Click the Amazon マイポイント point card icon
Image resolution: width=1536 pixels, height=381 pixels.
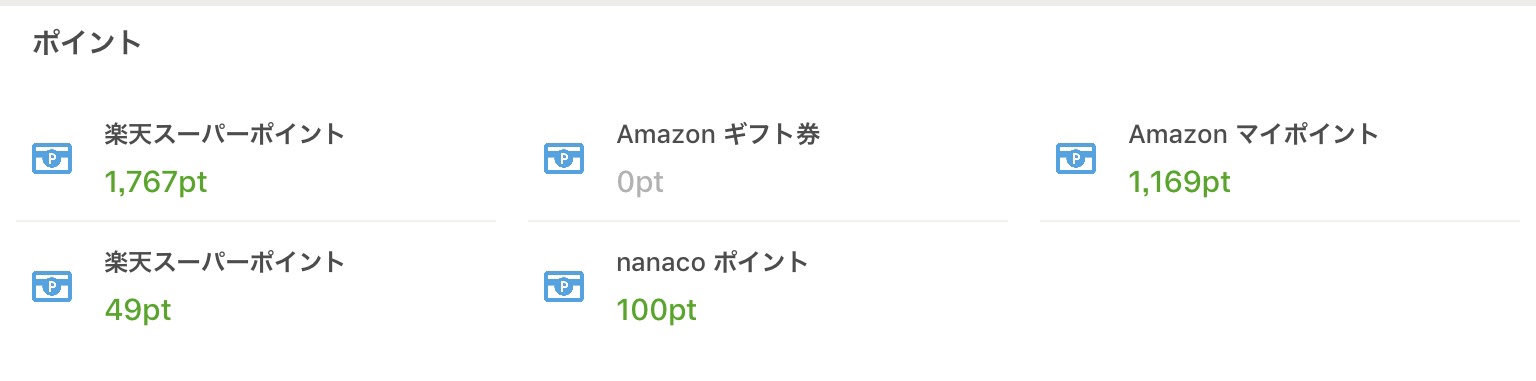click(1076, 158)
